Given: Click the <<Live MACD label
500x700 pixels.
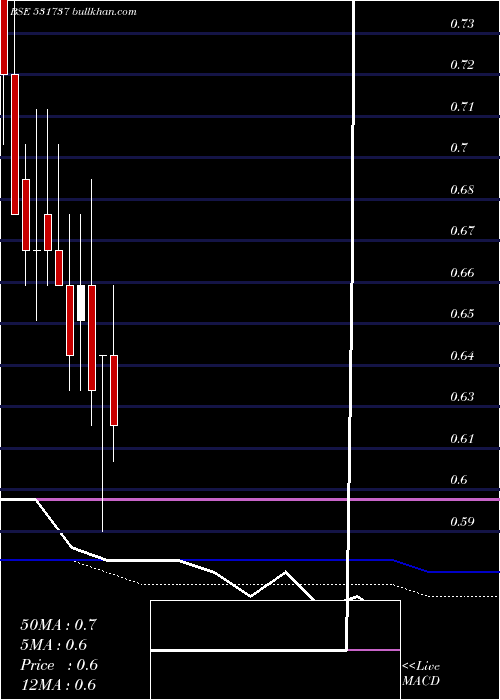Looking at the screenshot, I should pyautogui.click(x=421, y=674).
